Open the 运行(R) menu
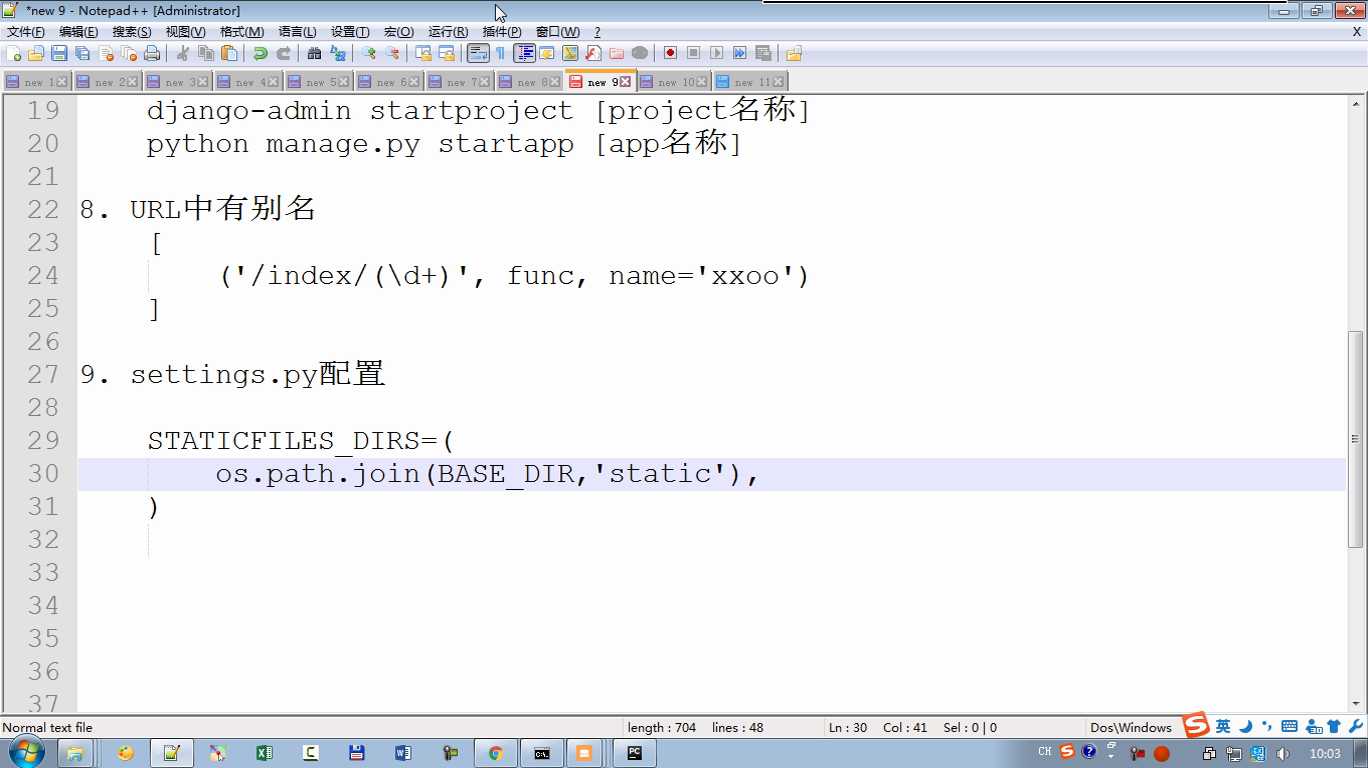Screen dimensions: 1368x768 448,32
